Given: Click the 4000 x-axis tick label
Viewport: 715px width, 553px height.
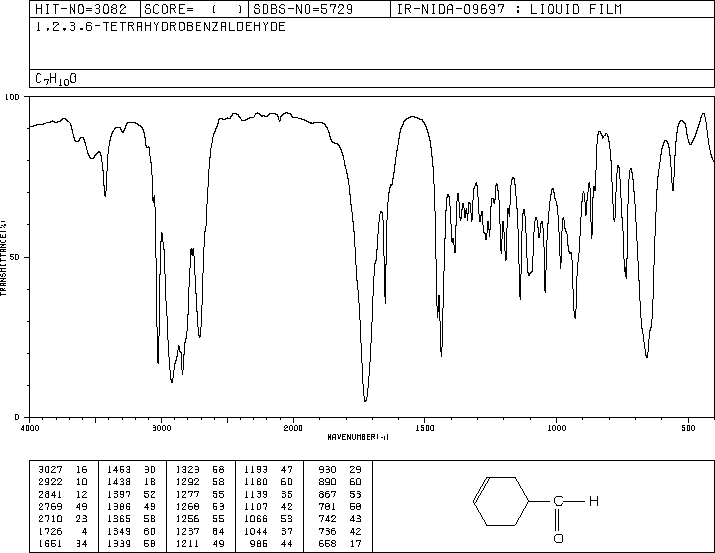Looking at the screenshot, I should (30, 428).
